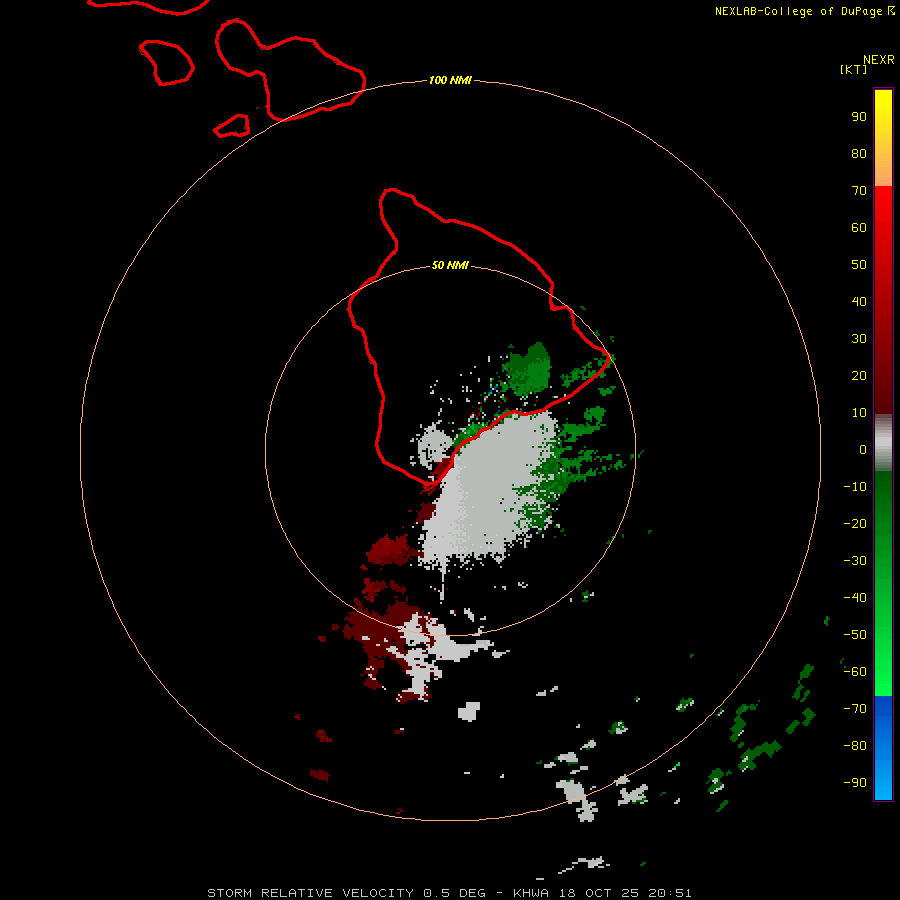Click the -20 value on the velocity scale

tap(855, 523)
